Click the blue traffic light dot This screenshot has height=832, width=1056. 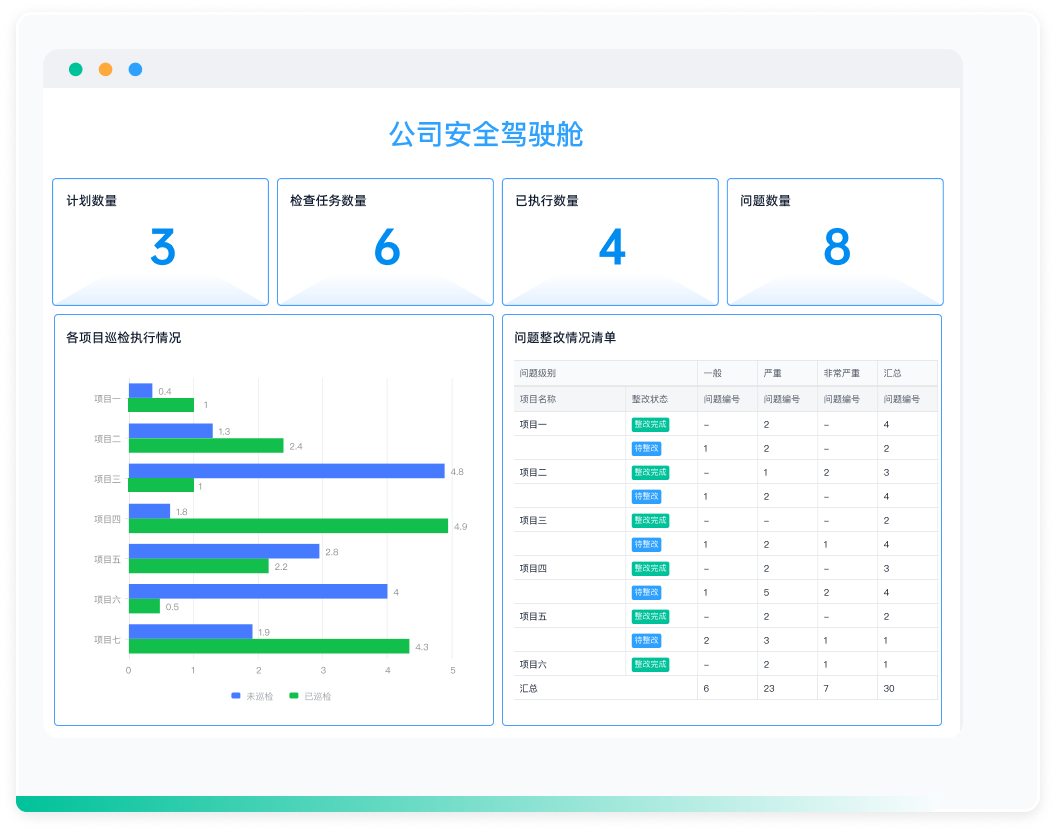point(134,69)
